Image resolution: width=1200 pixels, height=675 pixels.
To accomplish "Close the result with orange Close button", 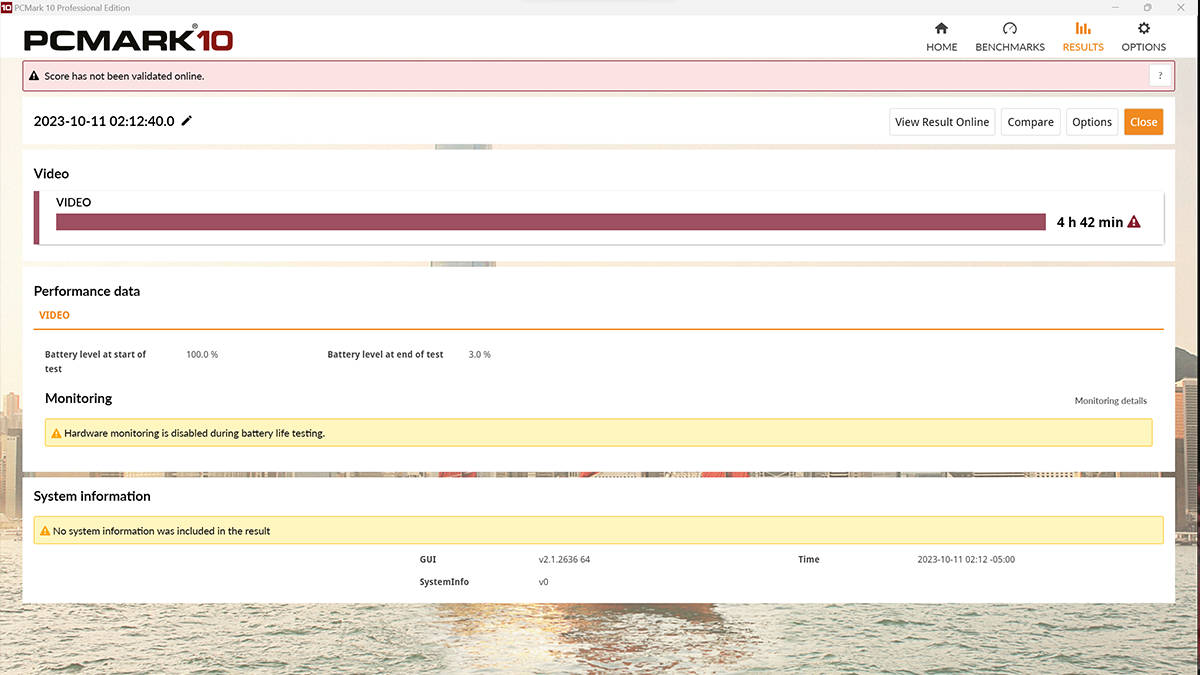I will point(1143,122).
